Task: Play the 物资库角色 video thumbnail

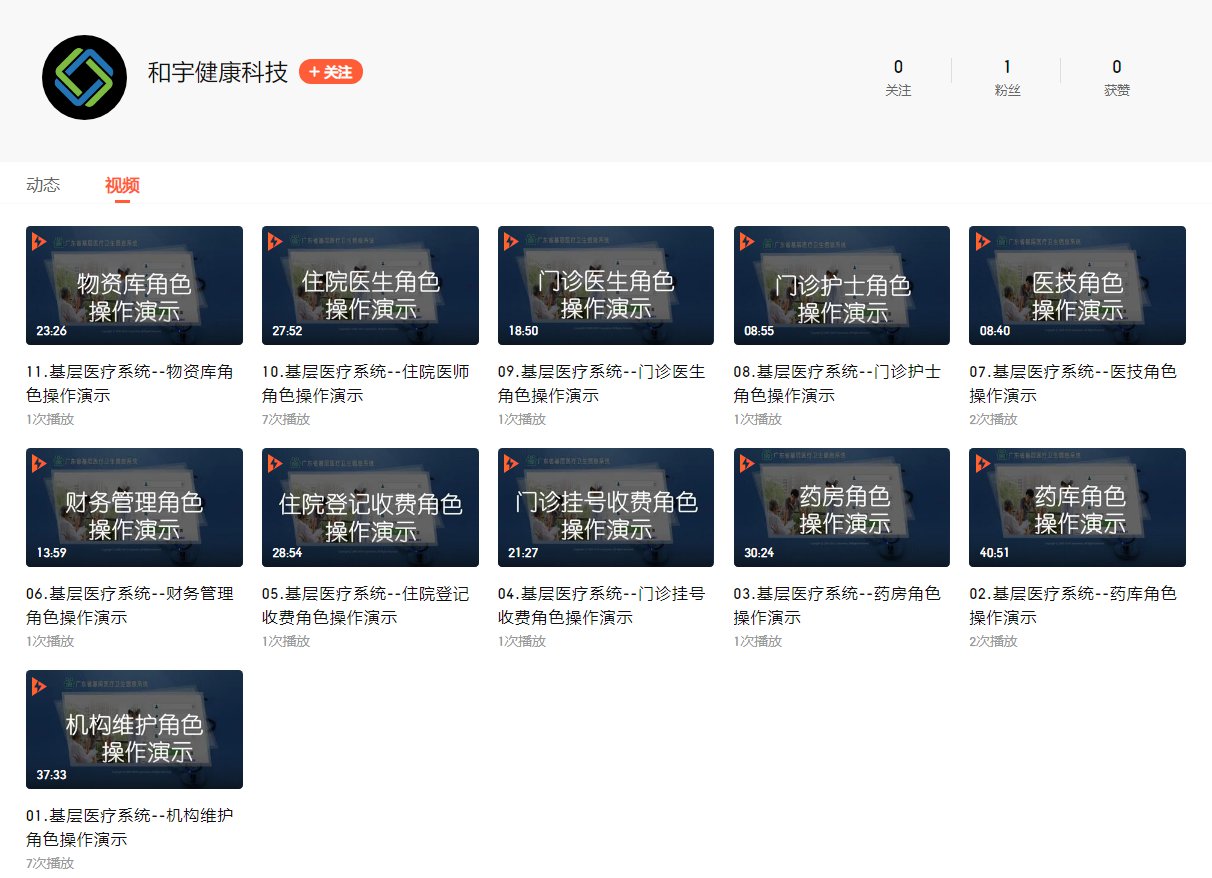Action: point(134,285)
